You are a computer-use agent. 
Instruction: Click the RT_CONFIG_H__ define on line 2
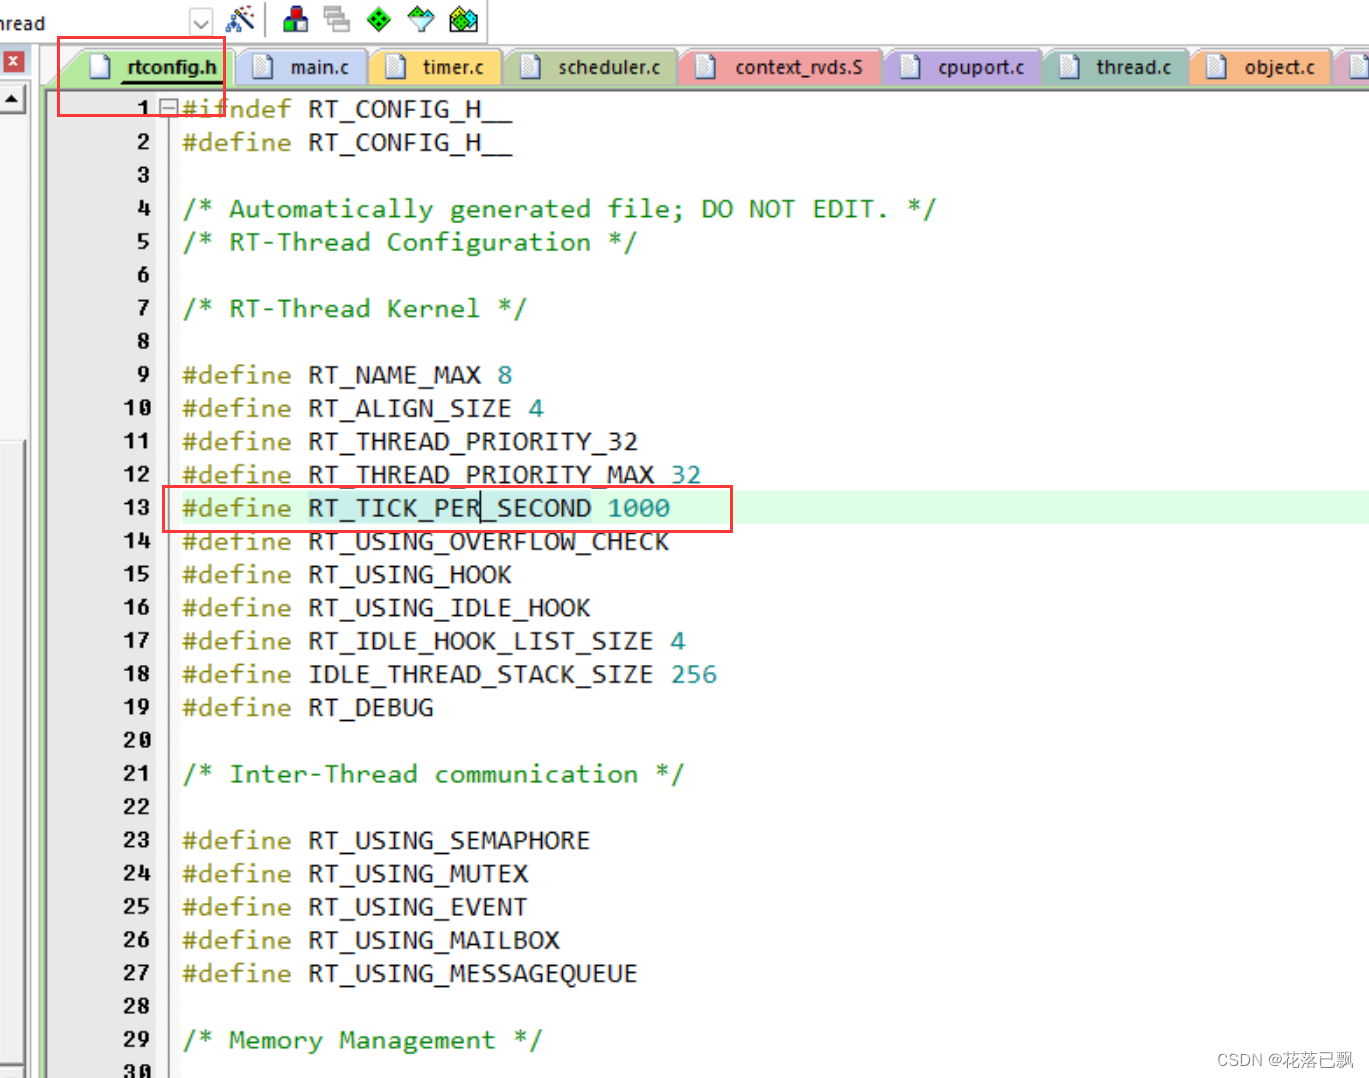410,142
